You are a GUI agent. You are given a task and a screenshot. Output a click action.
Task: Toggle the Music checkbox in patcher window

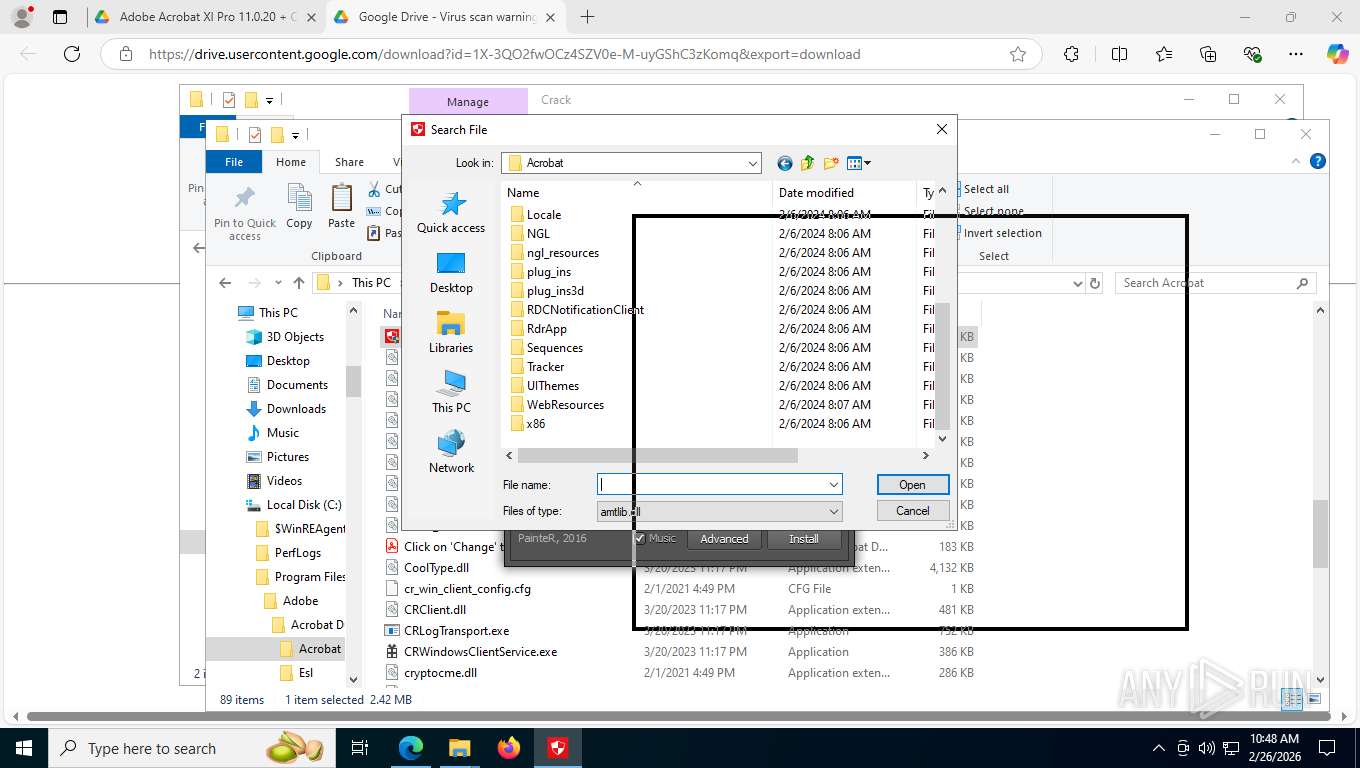[x=640, y=539]
